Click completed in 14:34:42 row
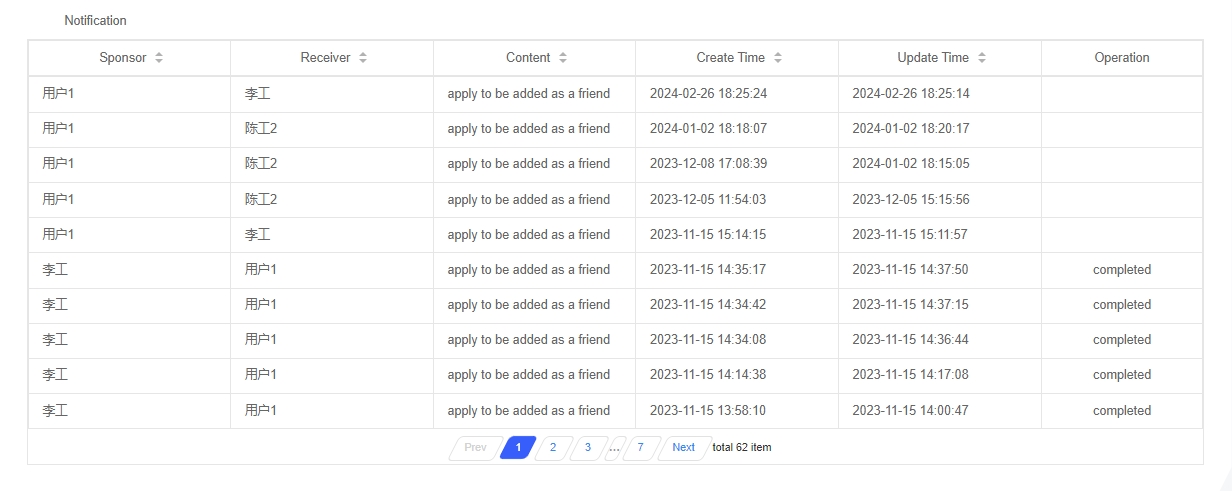 pyautogui.click(x=1122, y=305)
